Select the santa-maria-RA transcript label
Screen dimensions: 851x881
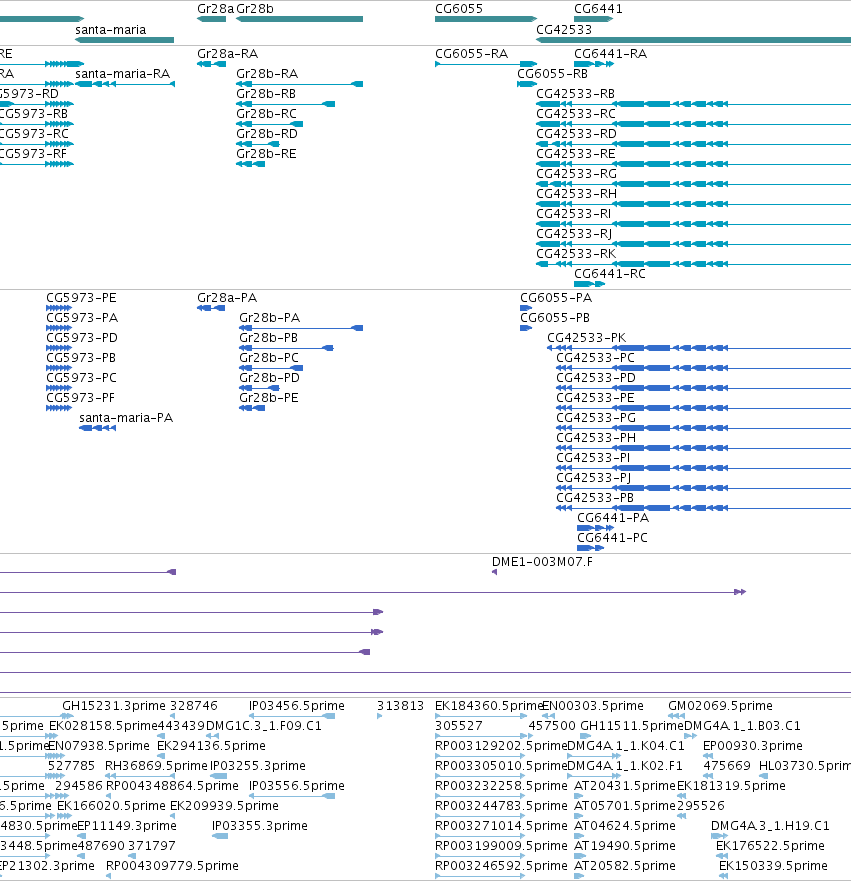click(122, 74)
